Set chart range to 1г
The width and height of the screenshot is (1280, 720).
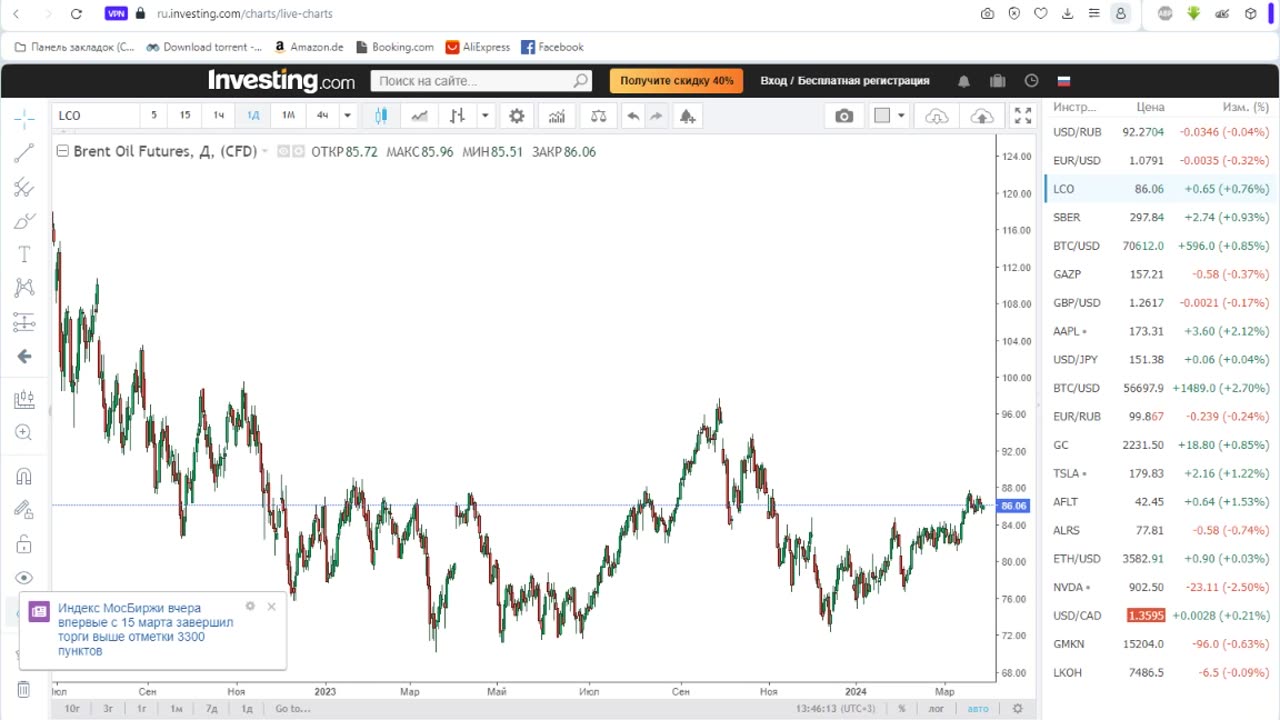coord(141,708)
